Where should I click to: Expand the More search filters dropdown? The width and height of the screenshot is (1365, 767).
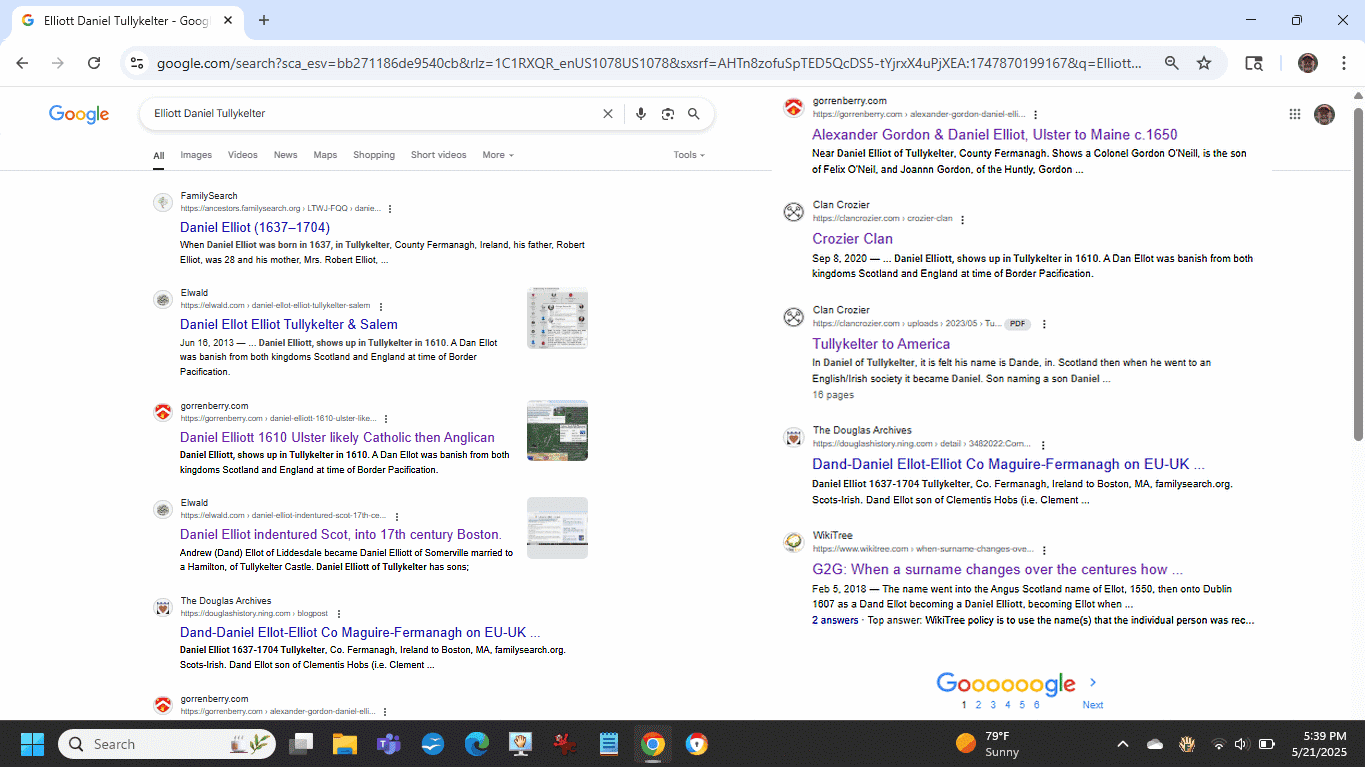(x=497, y=155)
